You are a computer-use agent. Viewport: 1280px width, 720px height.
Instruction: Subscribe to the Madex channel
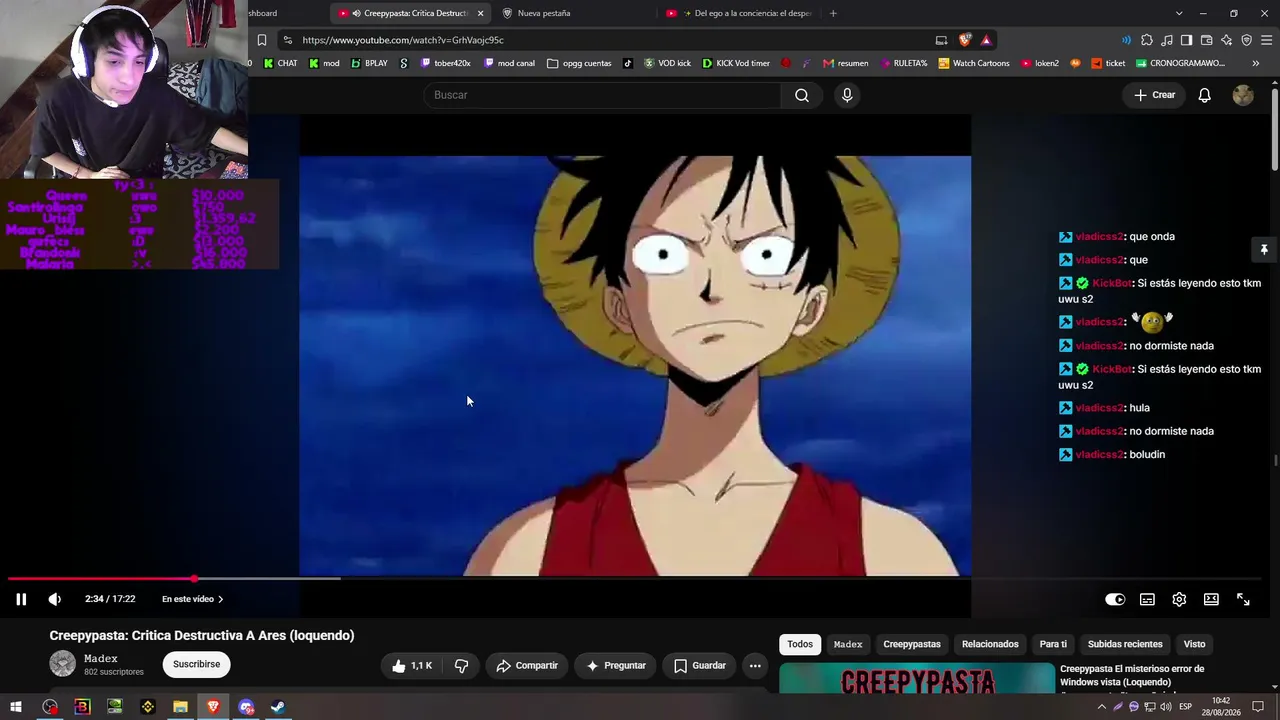pos(196,664)
